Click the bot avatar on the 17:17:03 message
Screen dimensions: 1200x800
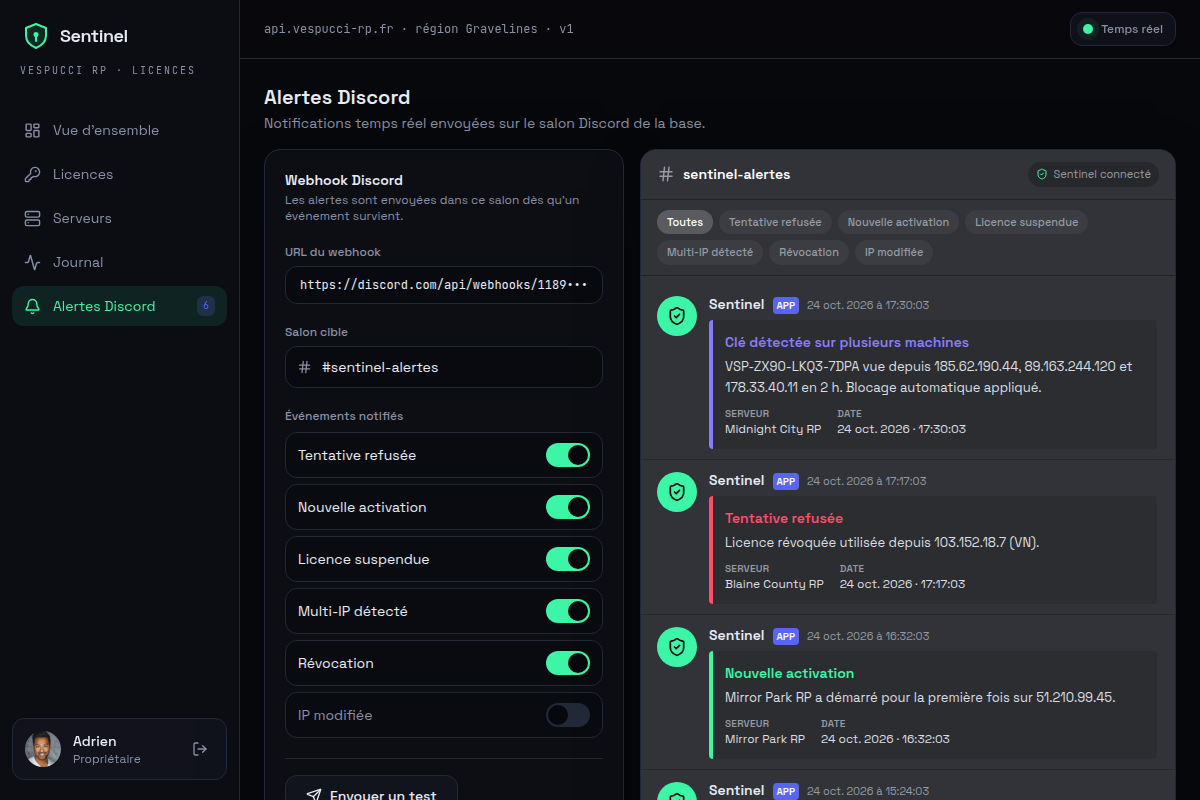click(677, 492)
